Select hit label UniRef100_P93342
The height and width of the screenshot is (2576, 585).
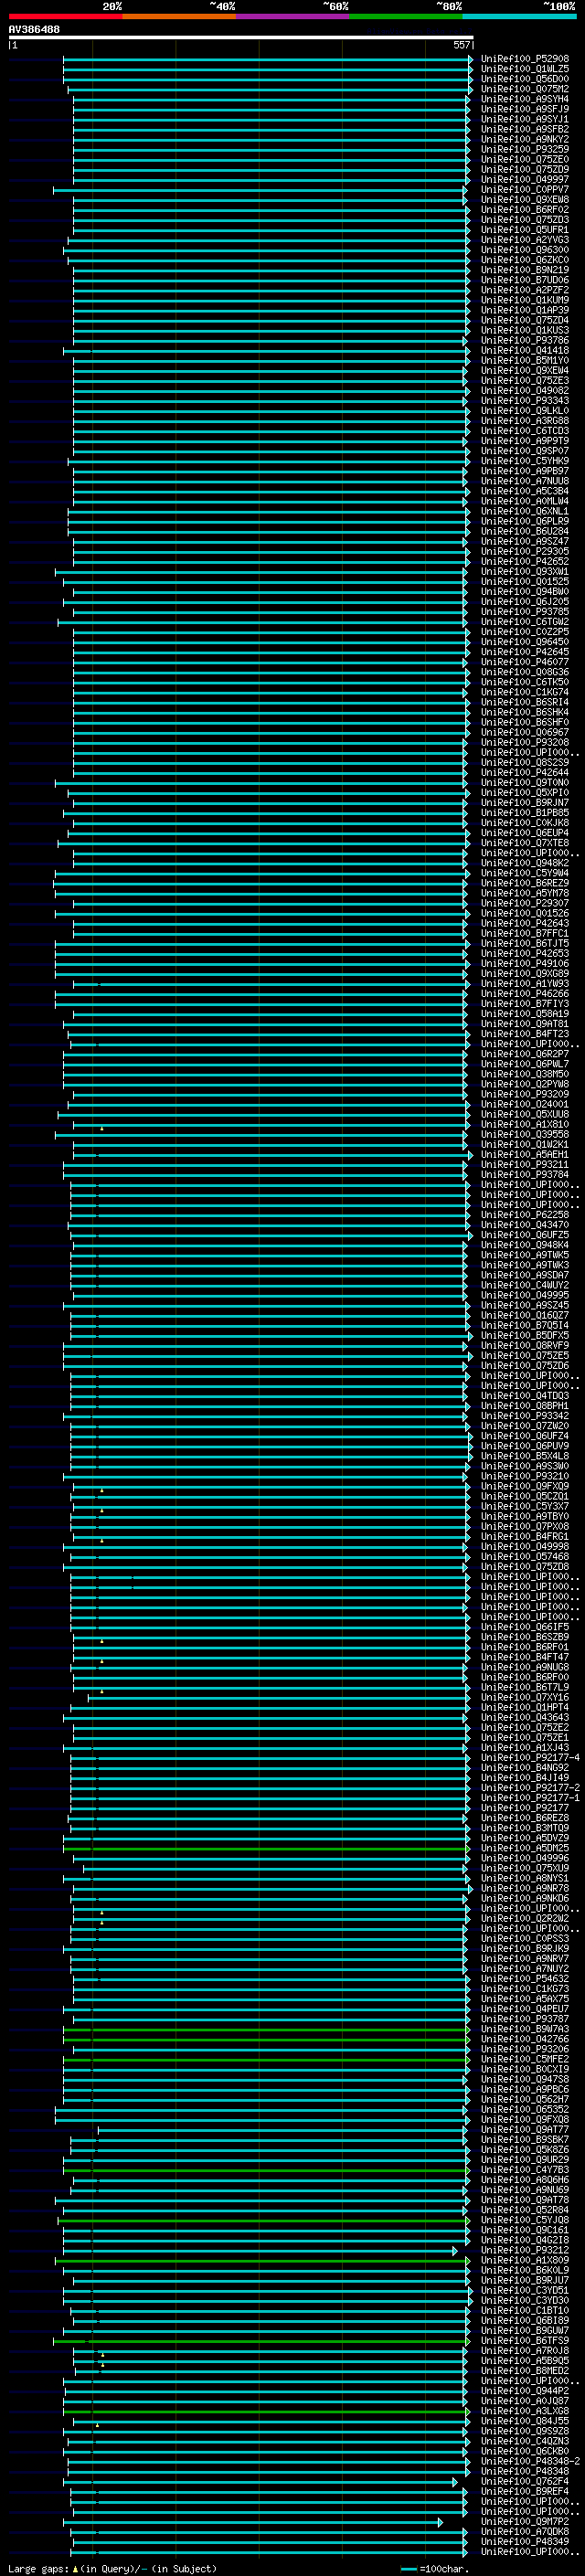coord(524,1416)
